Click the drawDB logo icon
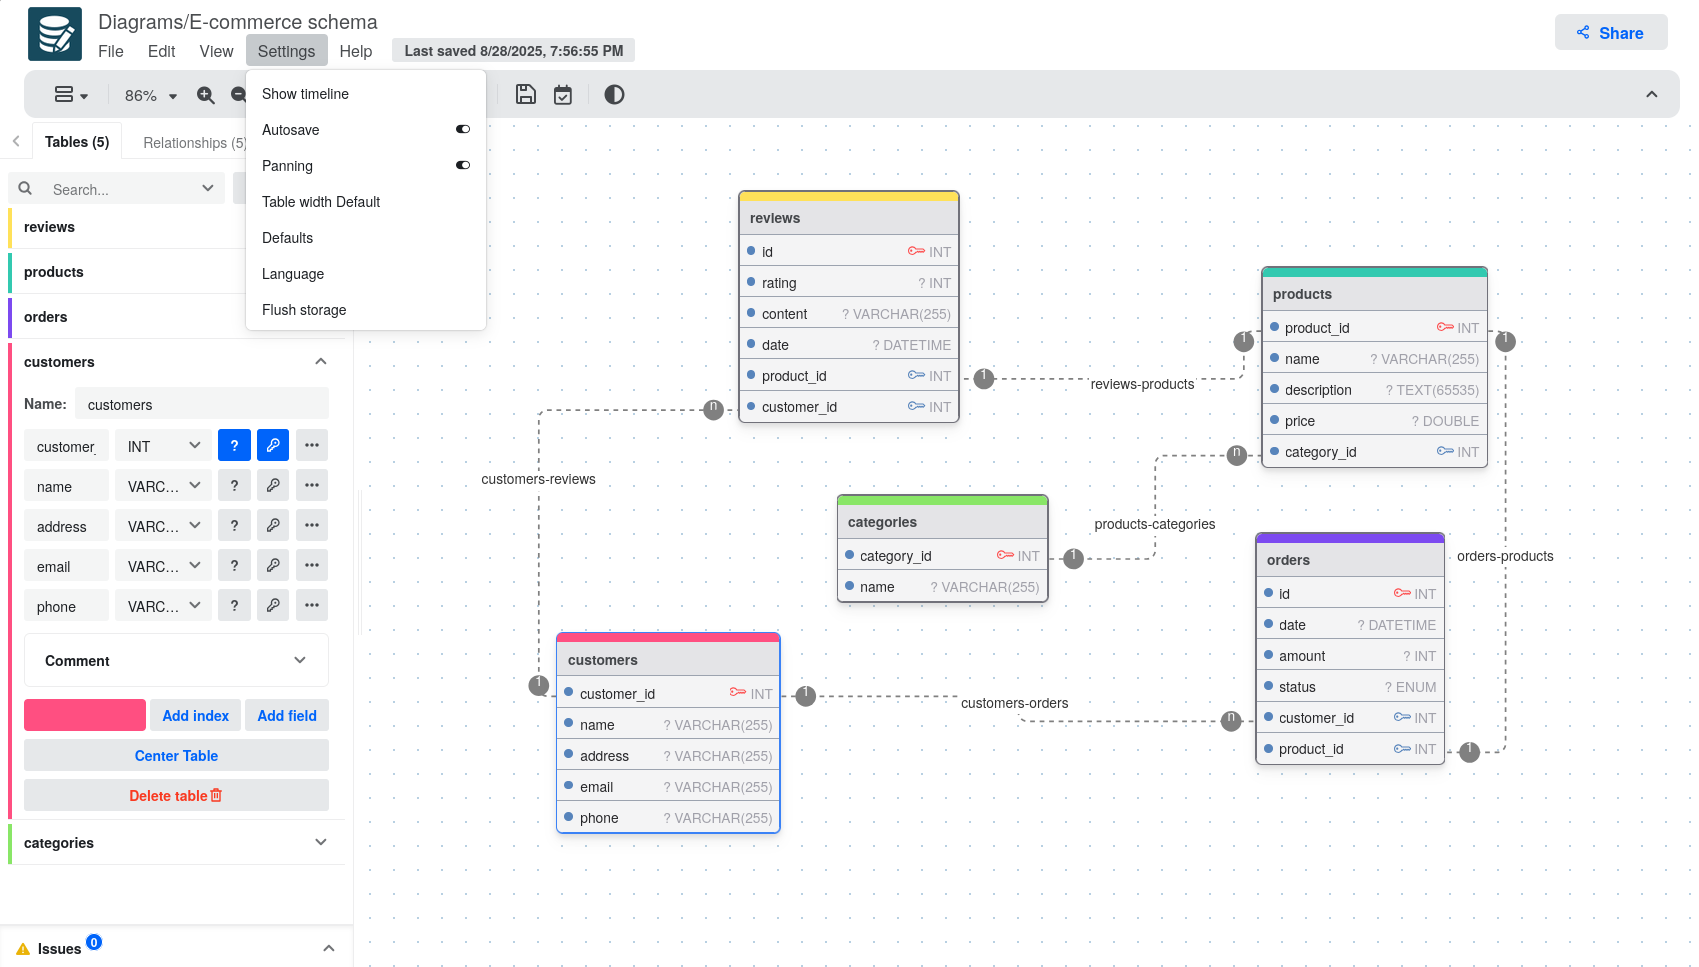The height and width of the screenshot is (967, 1699). [55, 34]
